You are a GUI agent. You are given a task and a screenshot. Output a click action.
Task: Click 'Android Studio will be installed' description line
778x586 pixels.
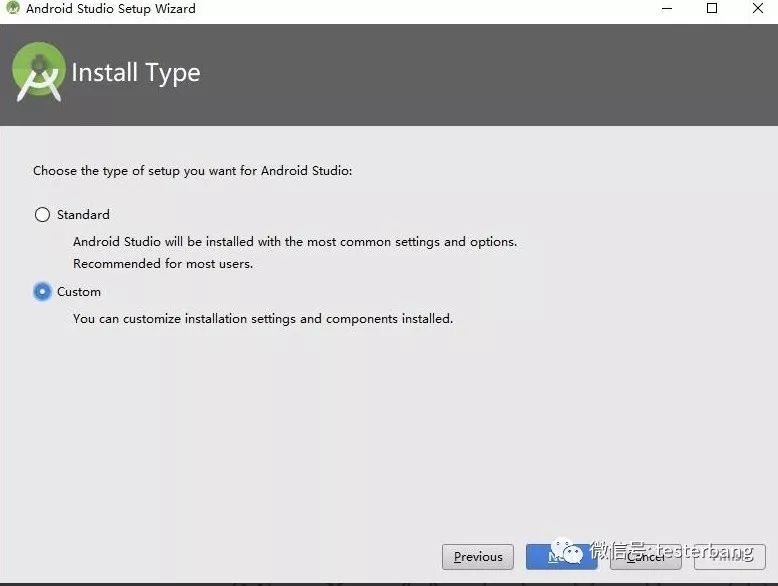click(295, 242)
